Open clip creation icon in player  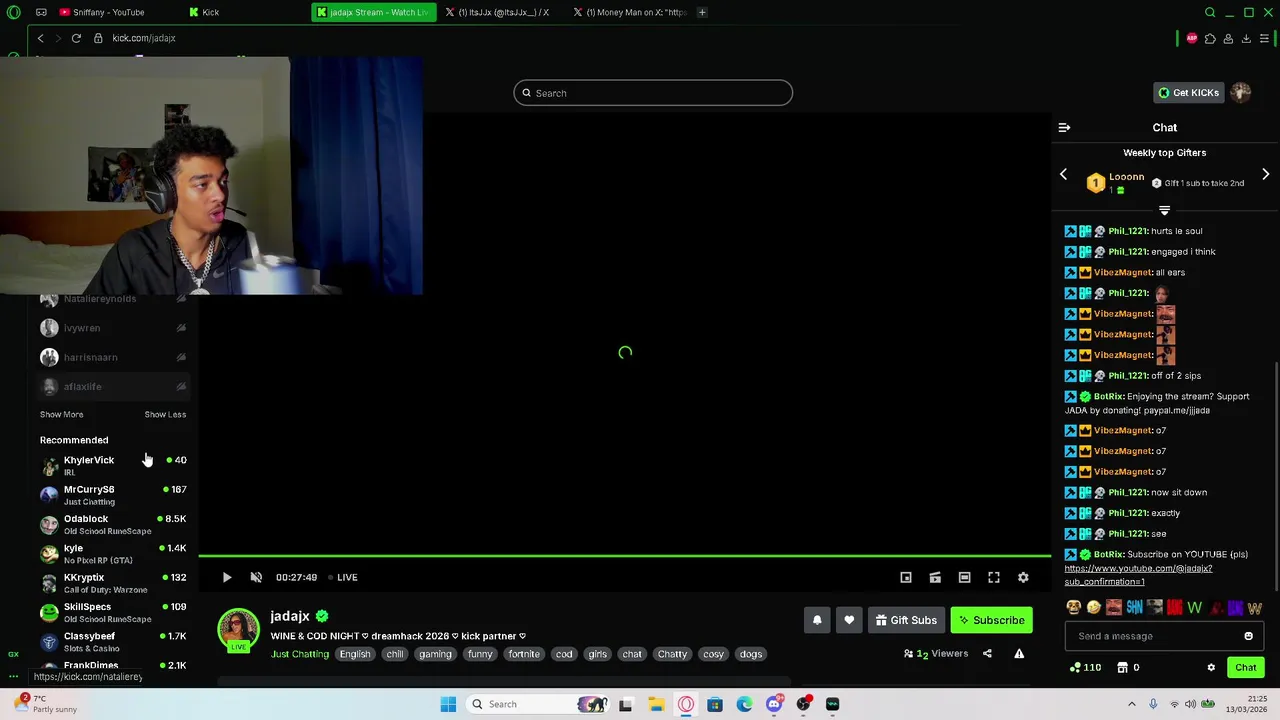935,577
